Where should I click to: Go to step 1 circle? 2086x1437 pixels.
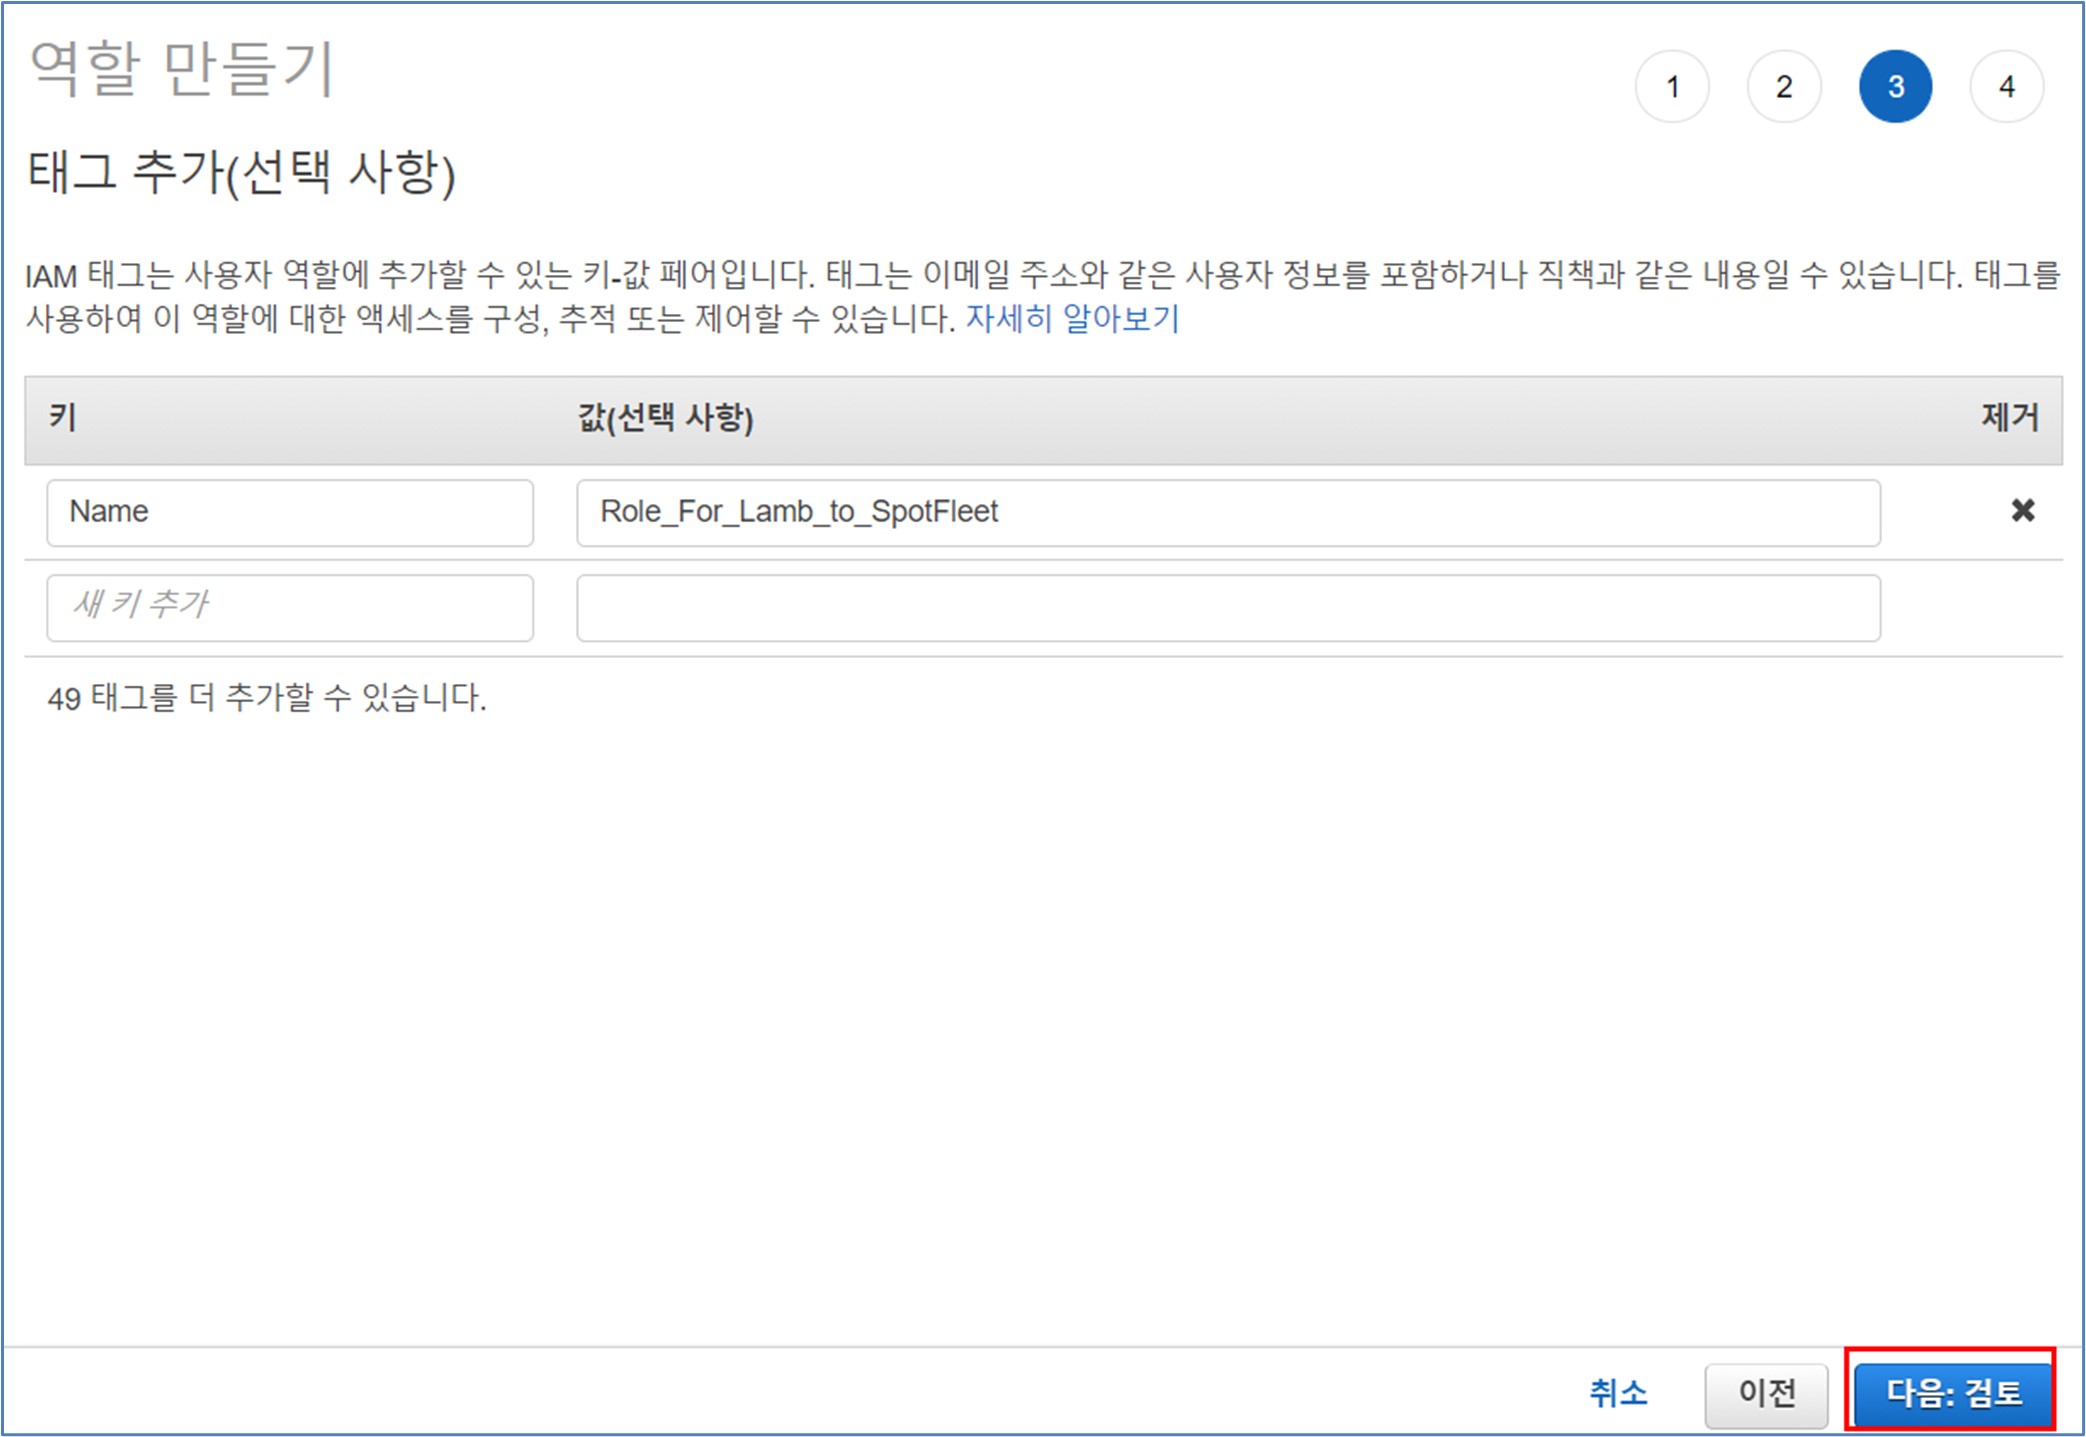coord(1672,87)
